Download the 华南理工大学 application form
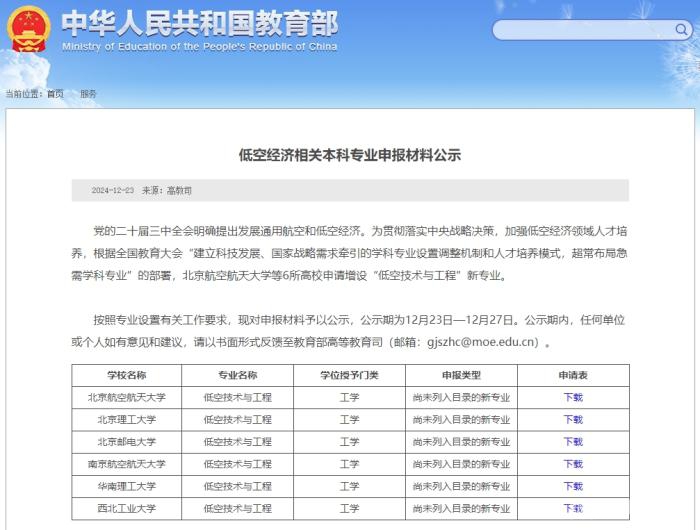The image size is (700, 530). [572, 486]
